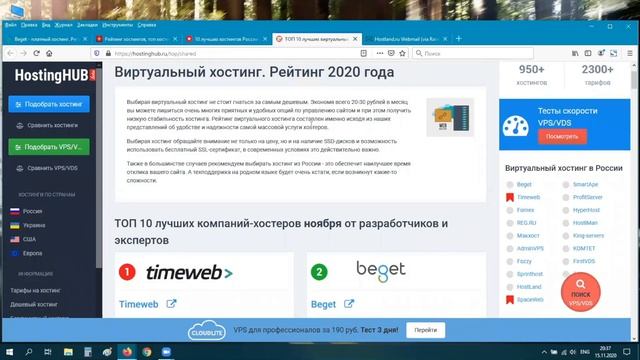Open the Firefox Home icon
Image resolution: width=640 pixels, height=360 pixels.
[49, 53]
